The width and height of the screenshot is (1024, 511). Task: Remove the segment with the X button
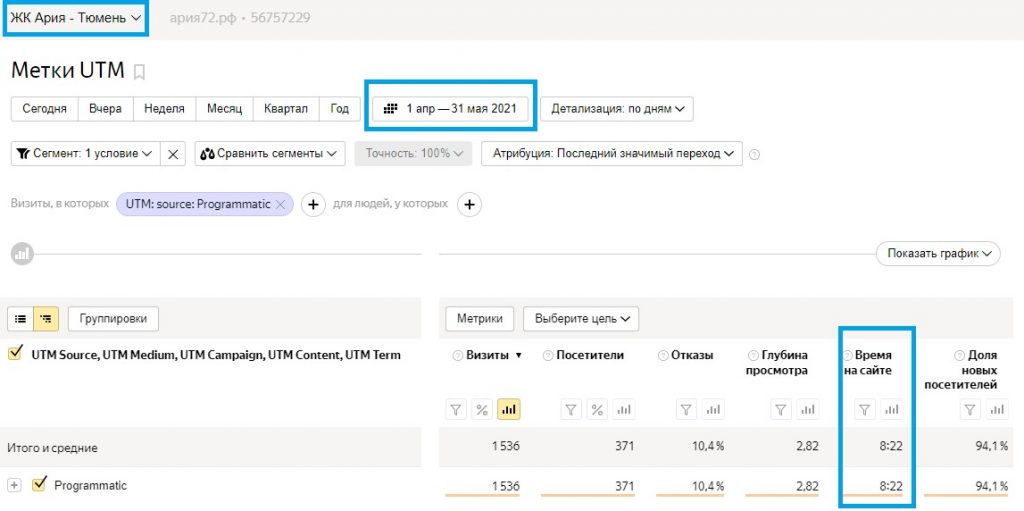(x=173, y=154)
